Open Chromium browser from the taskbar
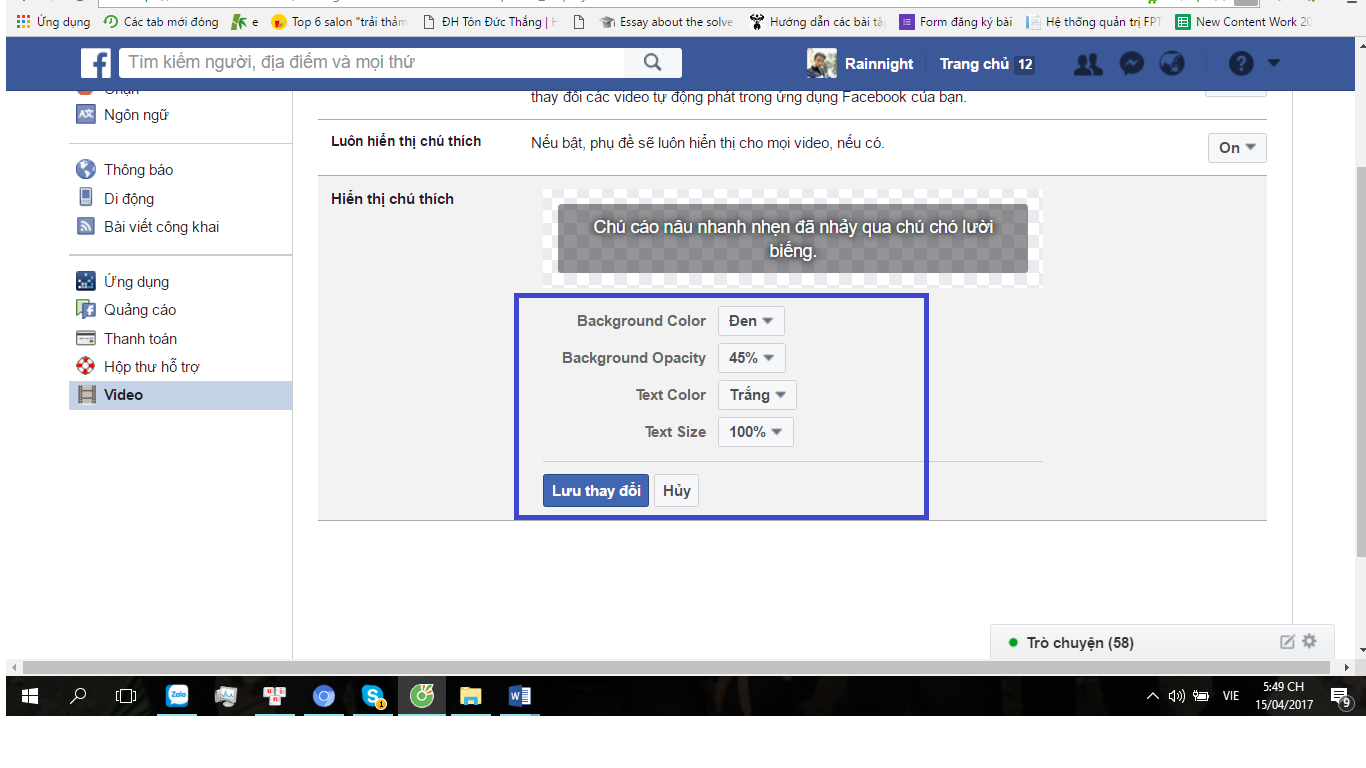 pyautogui.click(x=324, y=696)
